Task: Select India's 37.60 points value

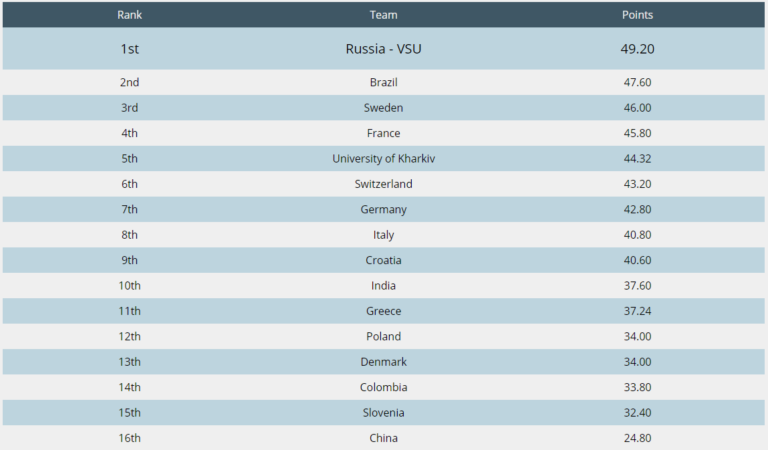Action: [x=637, y=286]
